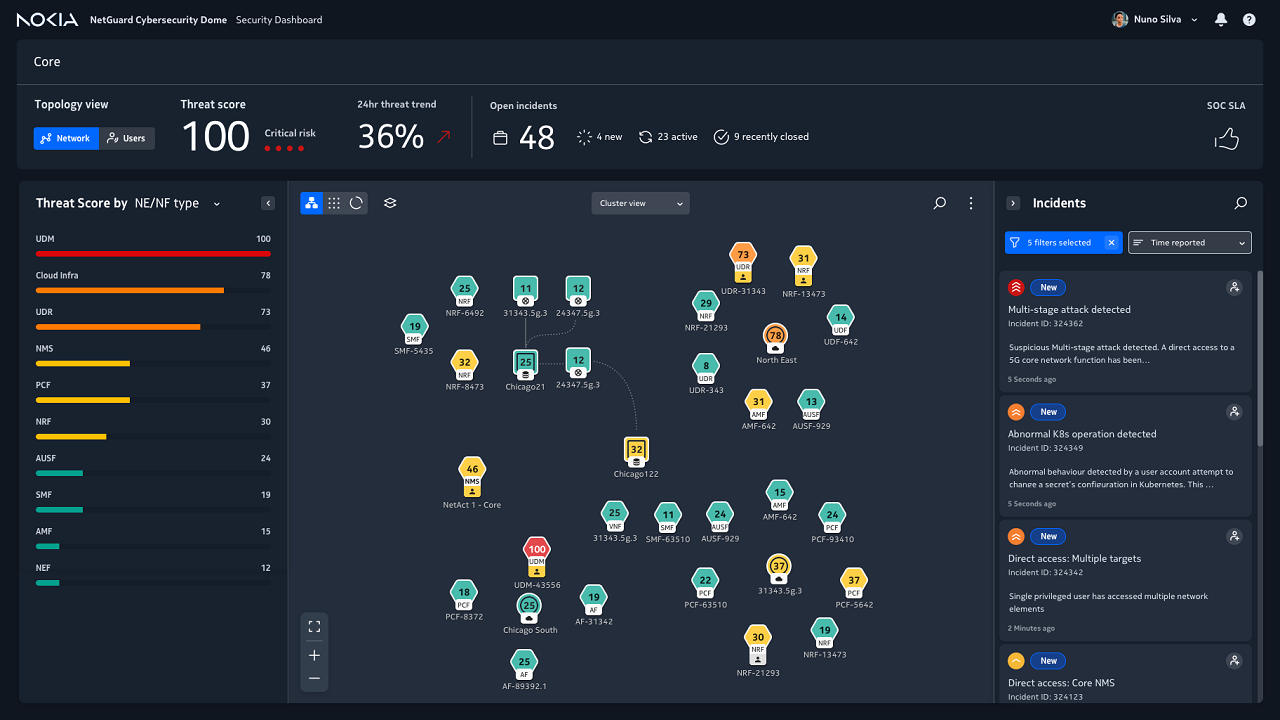Filter by 9 recently closed incidents
1280x720 pixels.
coord(761,137)
